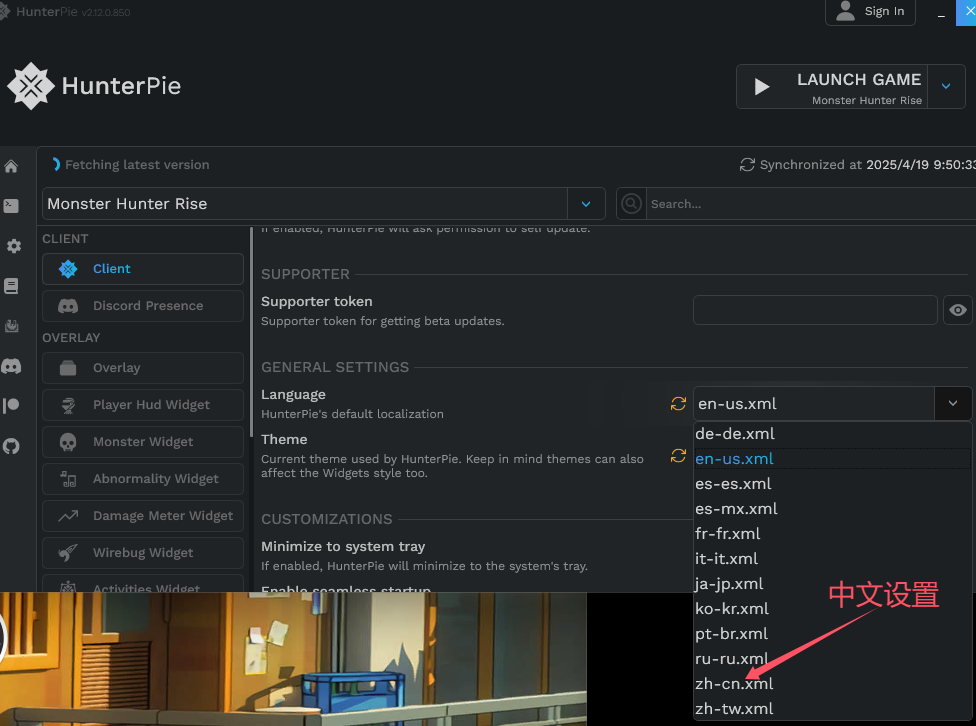Select de-de.xml language
This screenshot has width=976, height=726.
(832, 434)
